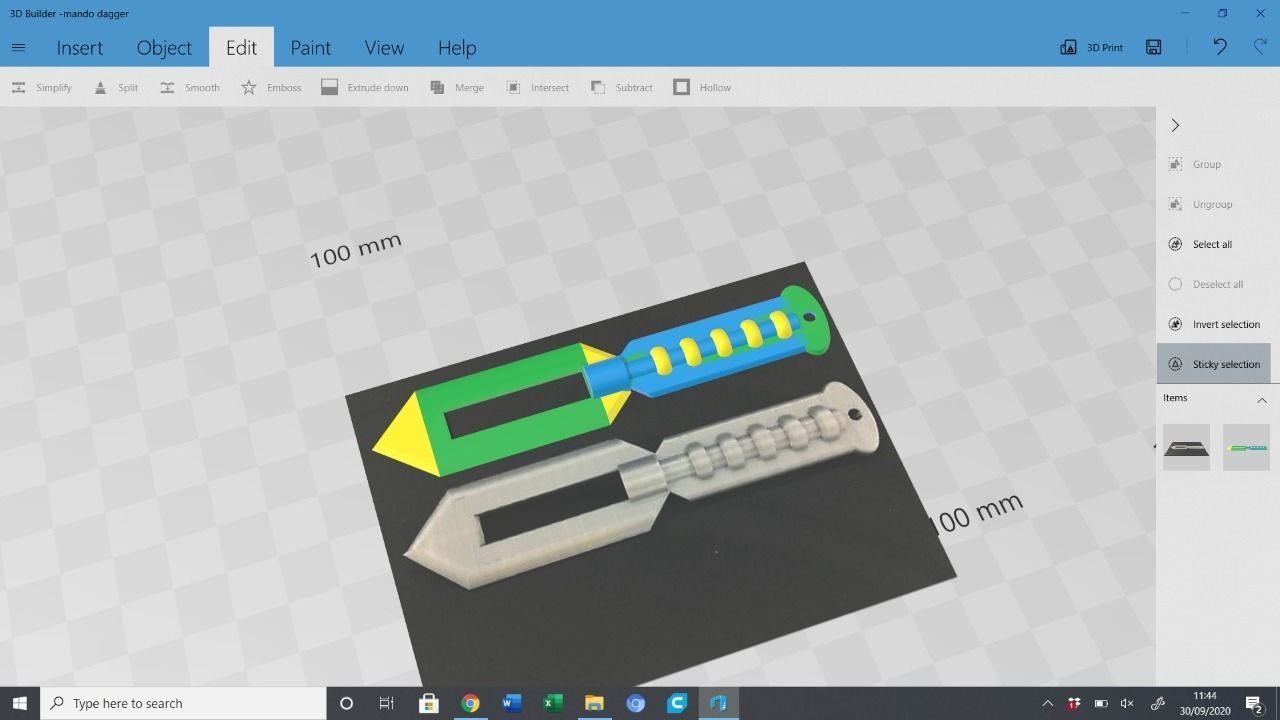Click the Smooth tool
1280x720 pixels.
point(189,87)
